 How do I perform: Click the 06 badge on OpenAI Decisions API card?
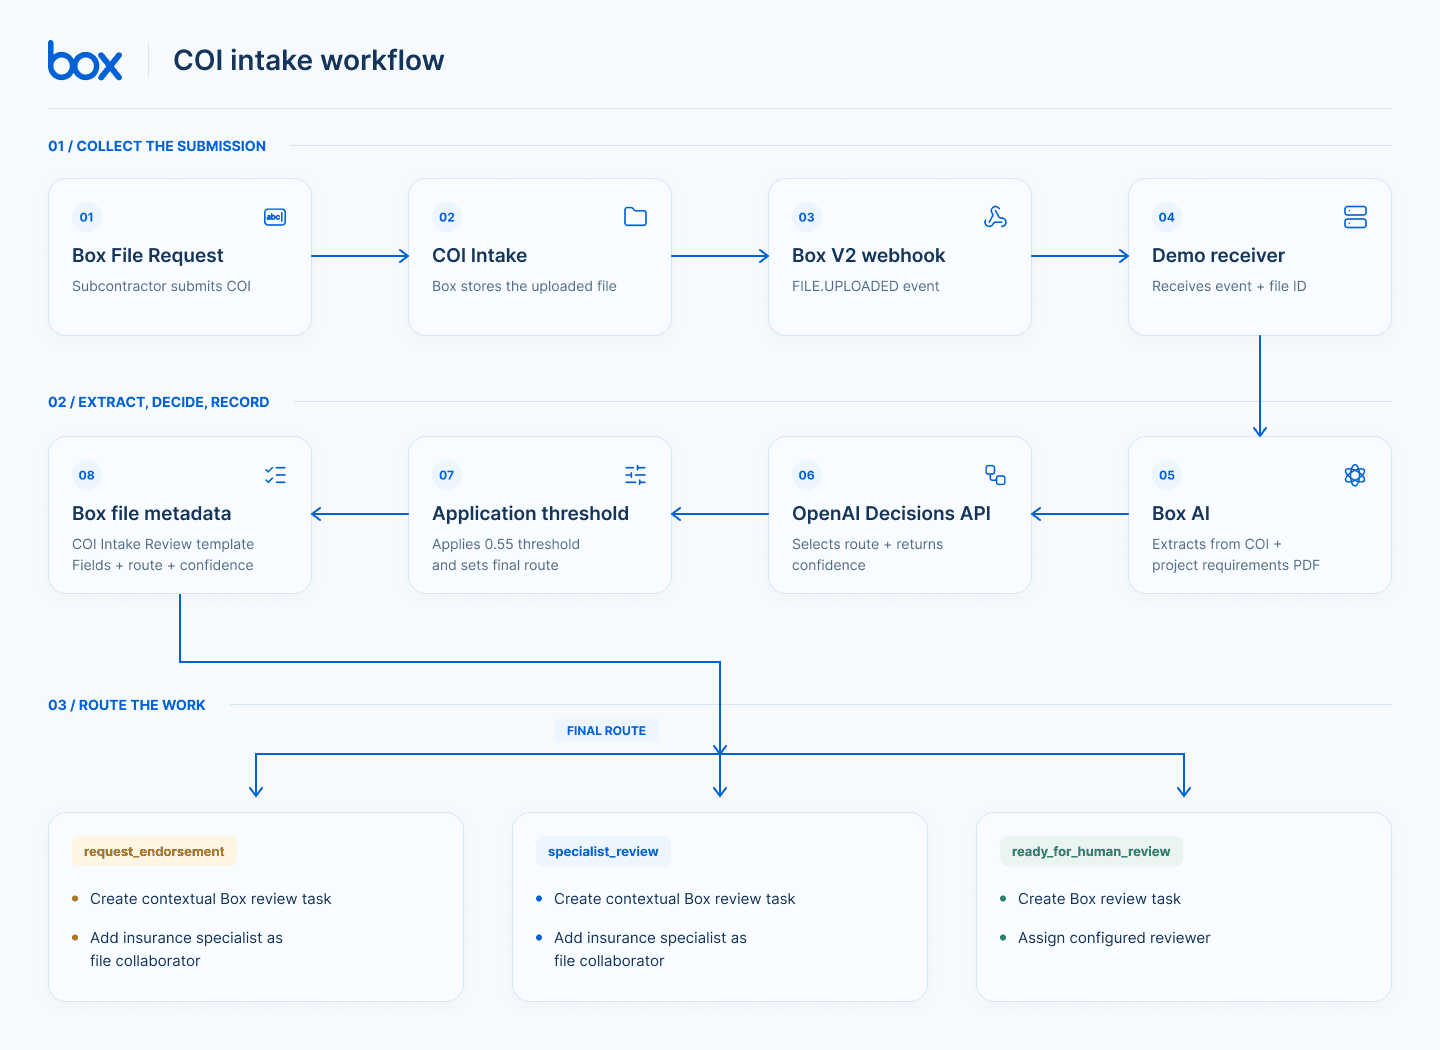807,475
